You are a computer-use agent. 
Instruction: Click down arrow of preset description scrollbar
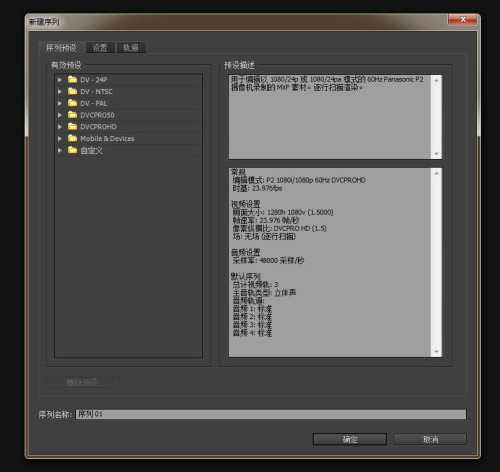click(436, 154)
